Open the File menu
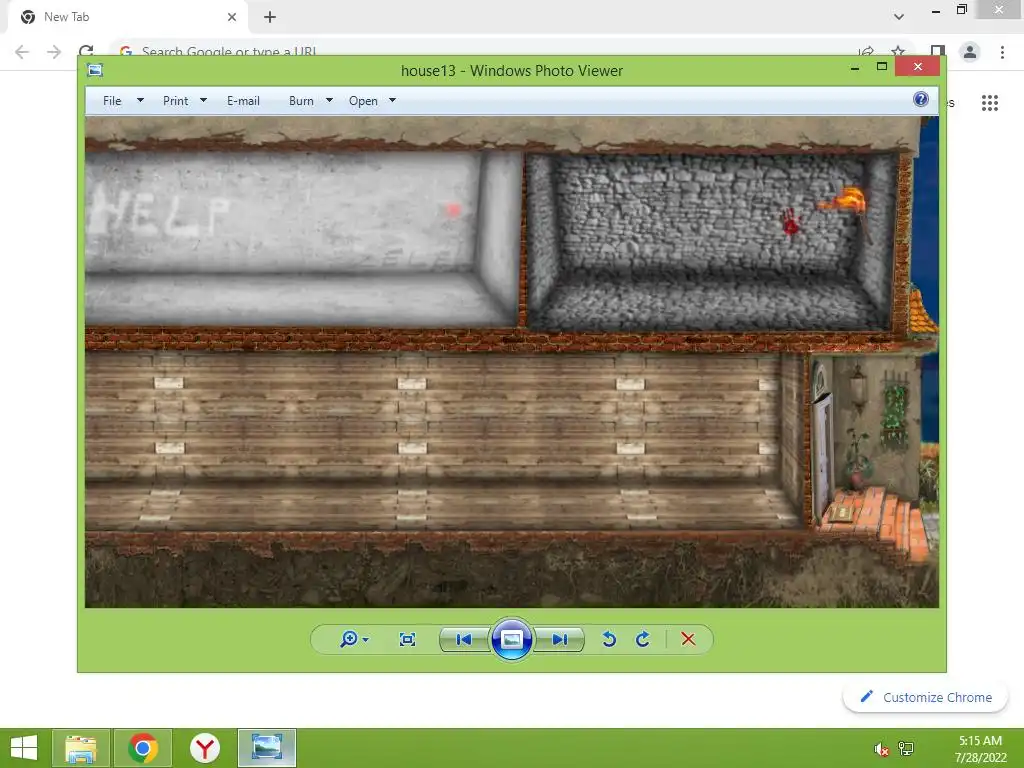1024x768 pixels. [112, 101]
